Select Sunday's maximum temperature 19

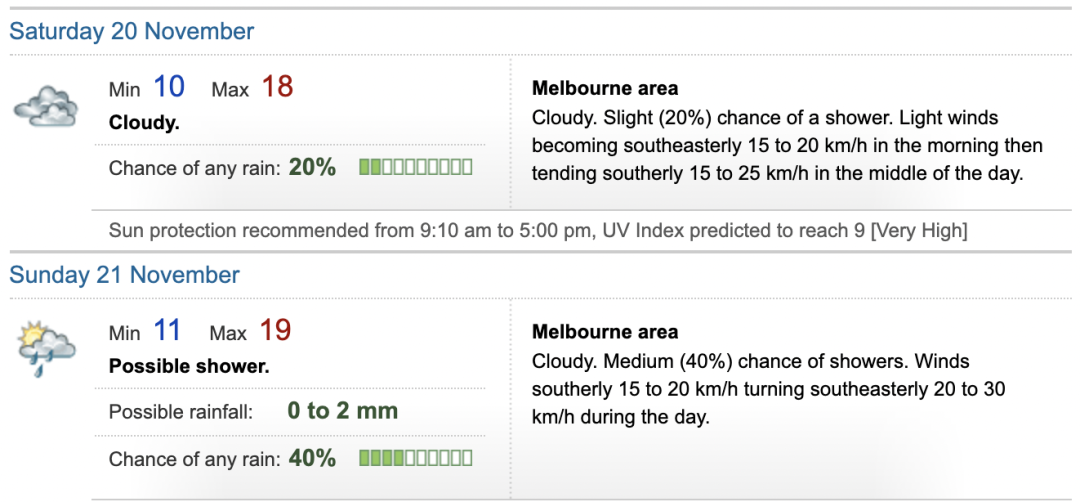click(276, 331)
